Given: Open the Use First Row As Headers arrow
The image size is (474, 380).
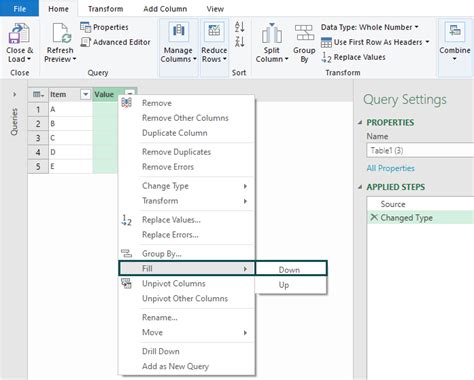Looking at the screenshot, I should pyautogui.click(x=427, y=42).
